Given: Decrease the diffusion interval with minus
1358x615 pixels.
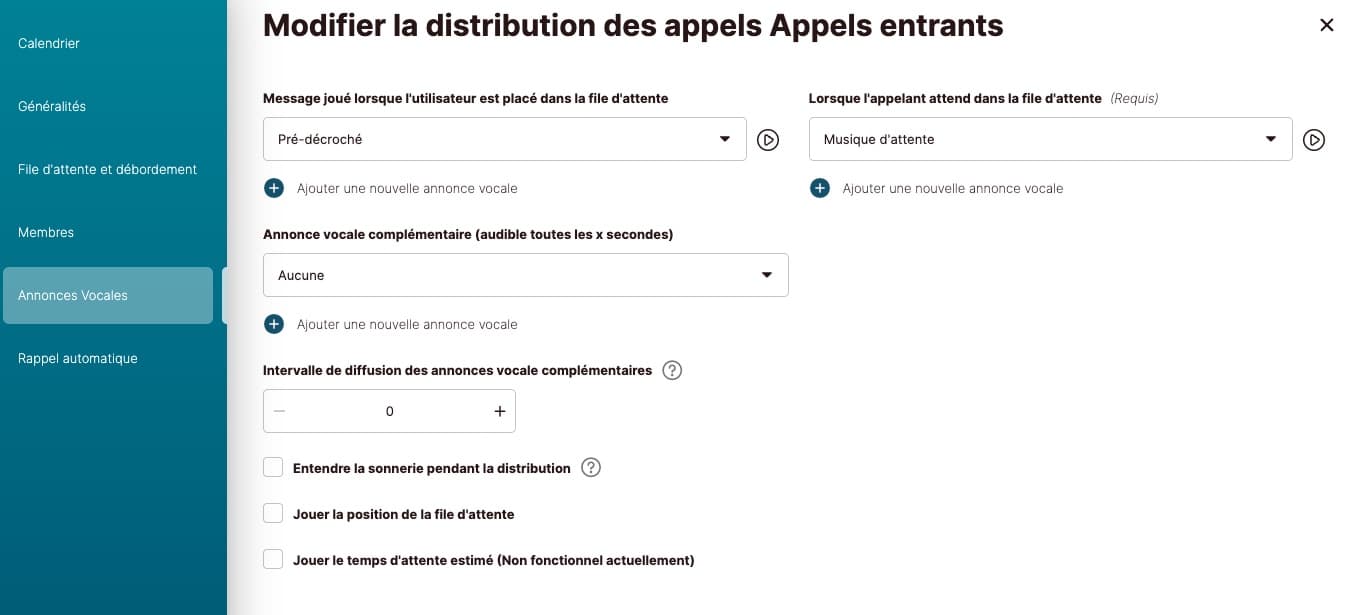Looking at the screenshot, I should point(279,411).
